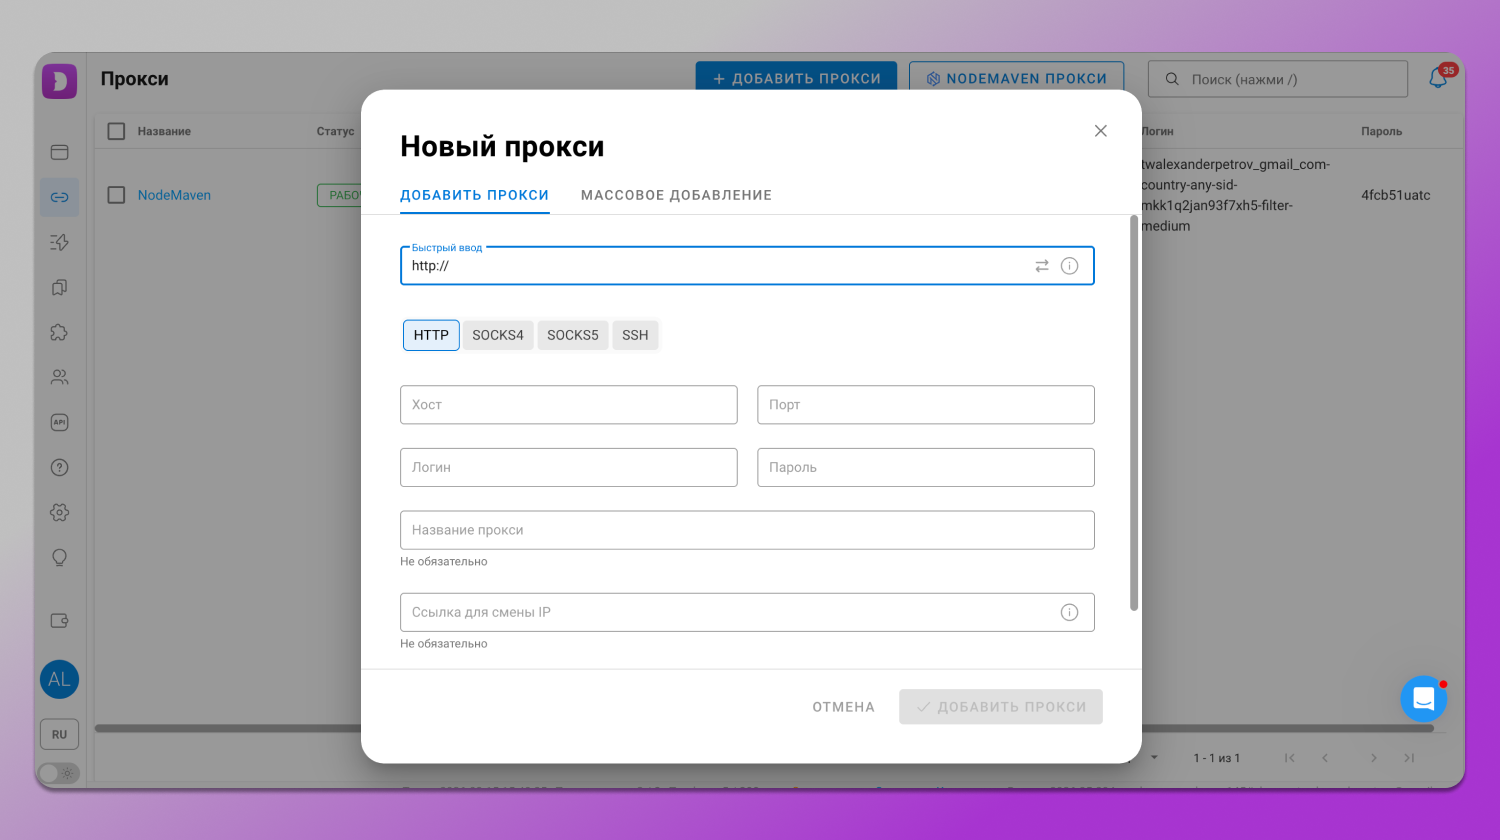Open the API section from the sidebar

point(59,422)
